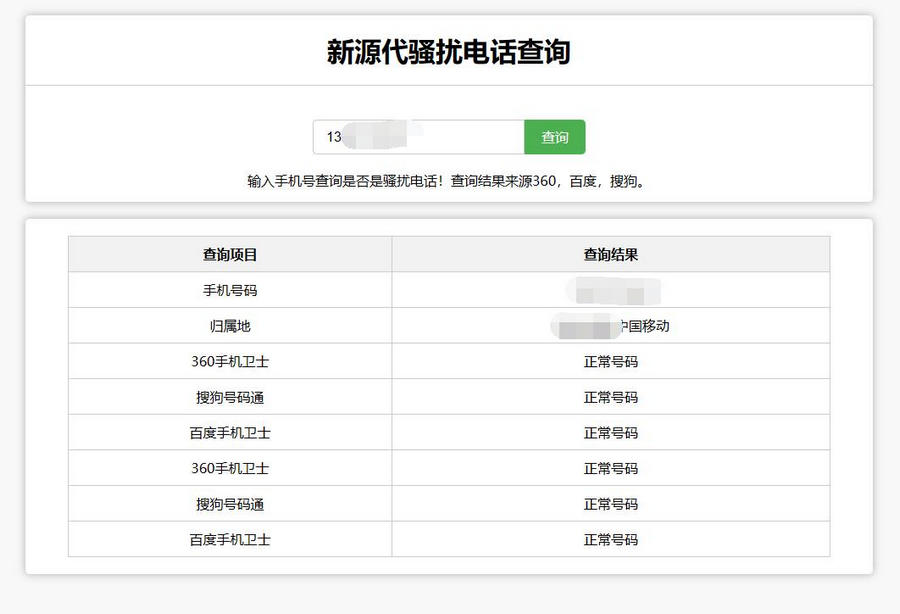
Task: Select the 手机号码 row label
Action: tap(229, 289)
